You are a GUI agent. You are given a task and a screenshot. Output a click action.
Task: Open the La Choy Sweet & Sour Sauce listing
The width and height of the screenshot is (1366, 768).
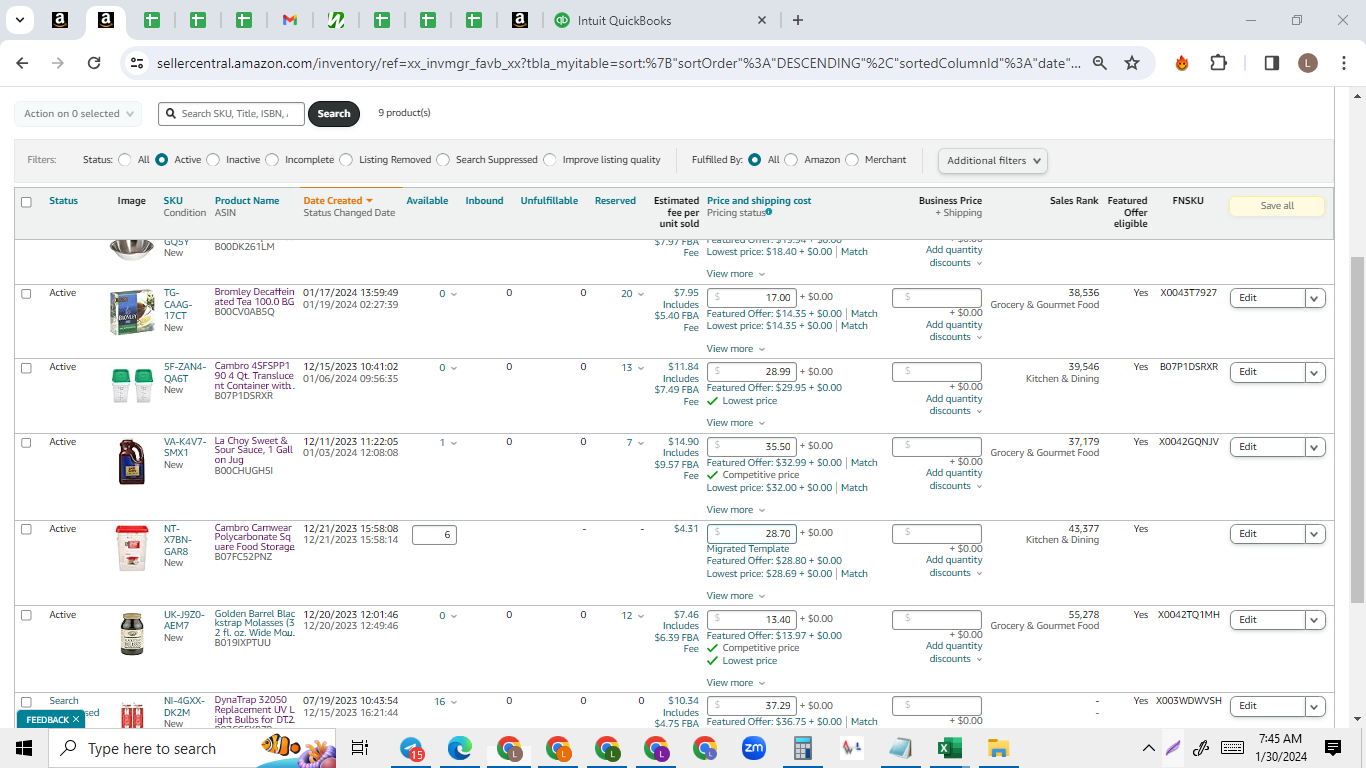click(254, 452)
